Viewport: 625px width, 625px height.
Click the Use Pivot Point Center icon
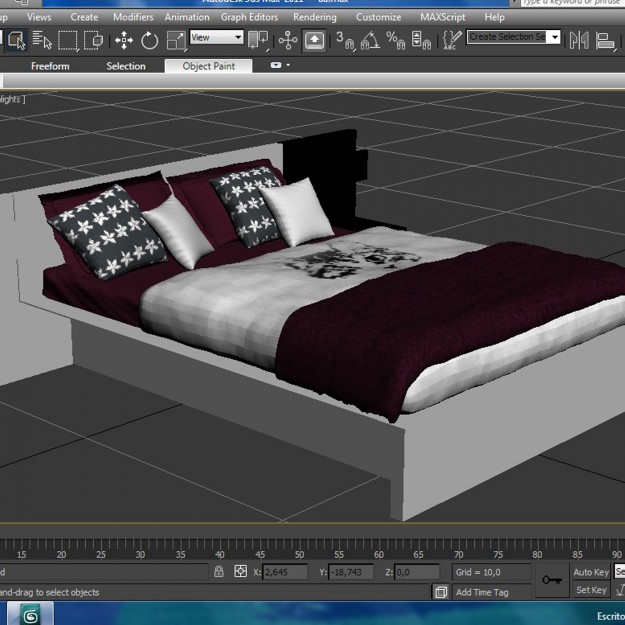pos(258,40)
